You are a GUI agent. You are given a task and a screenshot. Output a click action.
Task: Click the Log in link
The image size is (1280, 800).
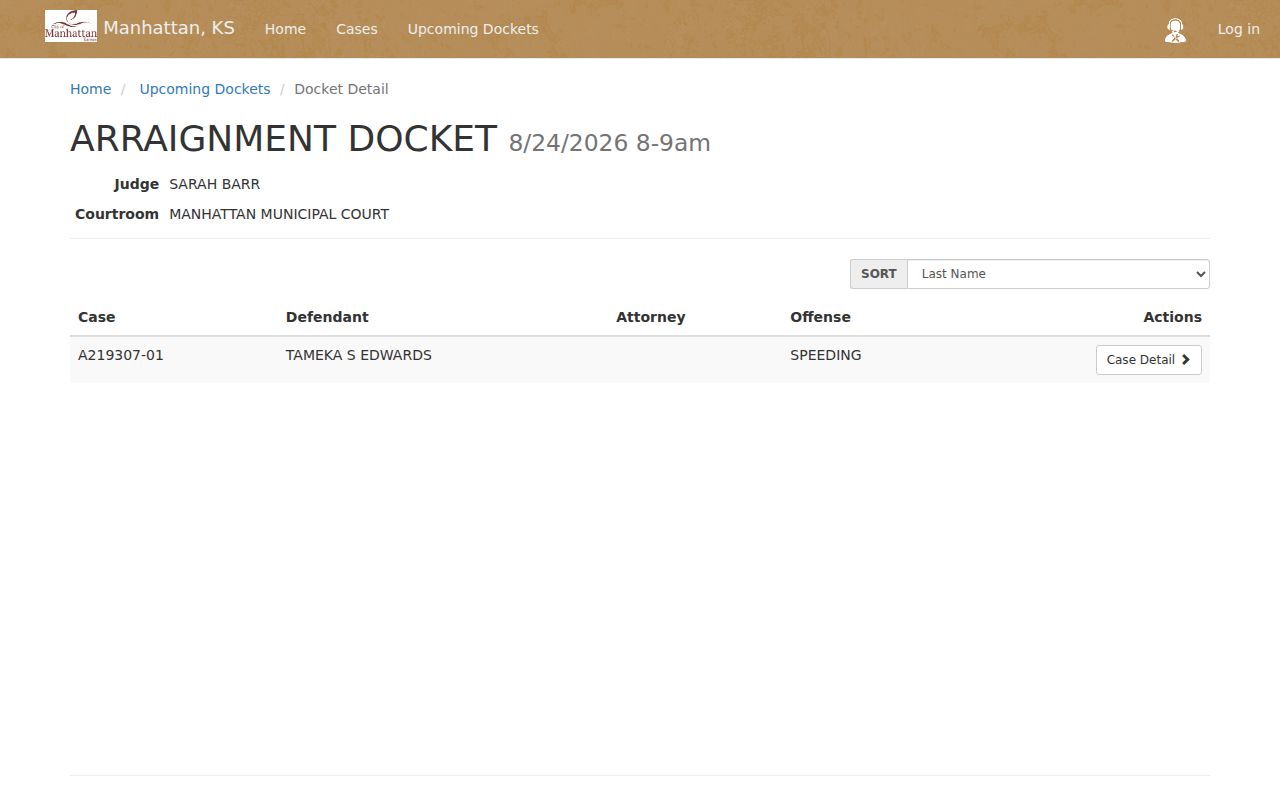(1238, 29)
